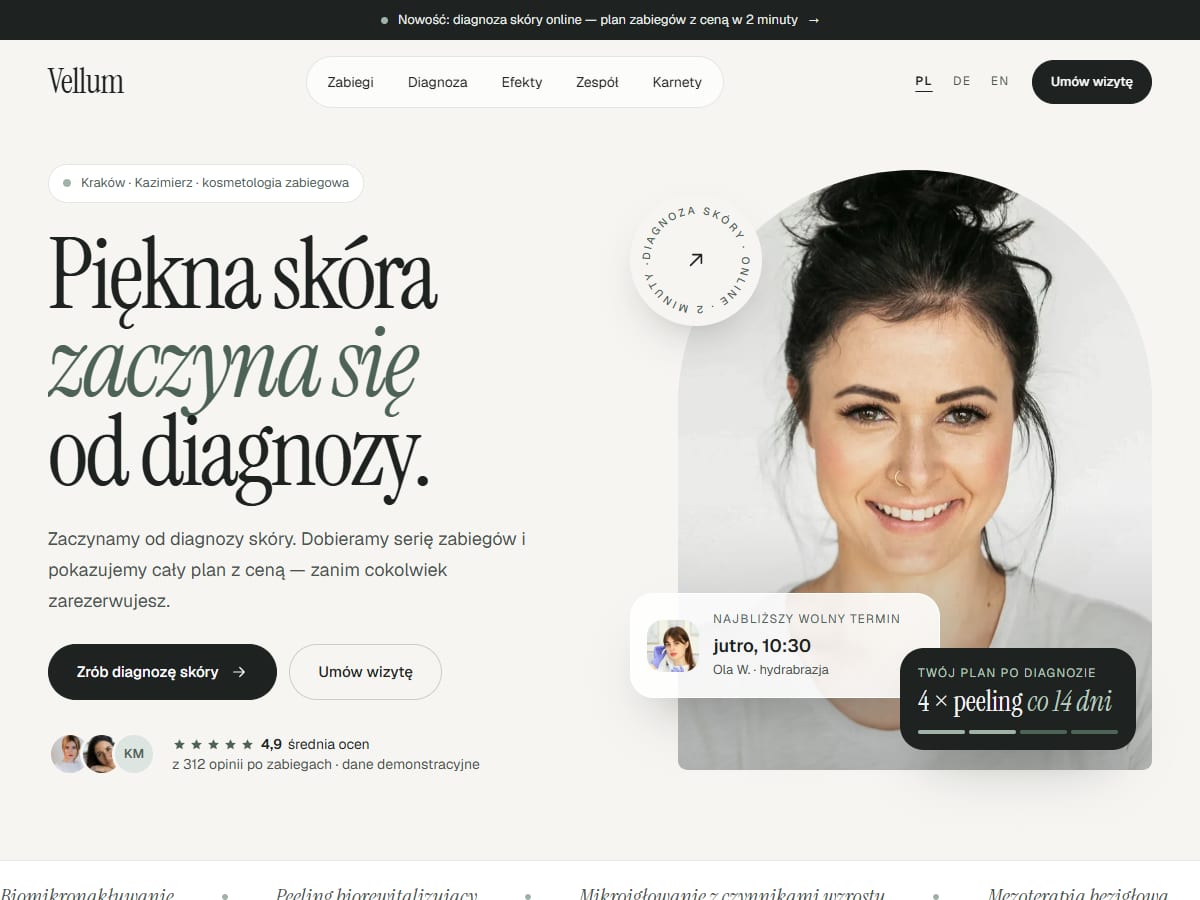This screenshot has width=1200, height=900.
Task: Click the dot icon in the announcement bar
Action: [x=384, y=20]
